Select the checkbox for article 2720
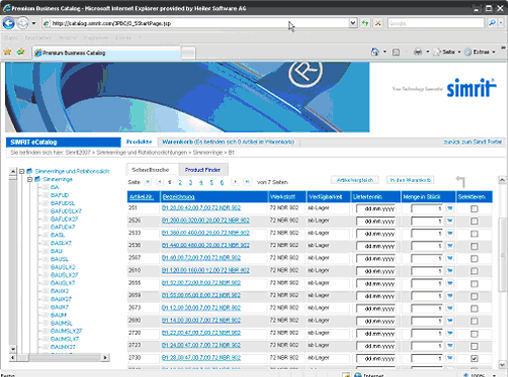508x377 pixels. [474, 334]
